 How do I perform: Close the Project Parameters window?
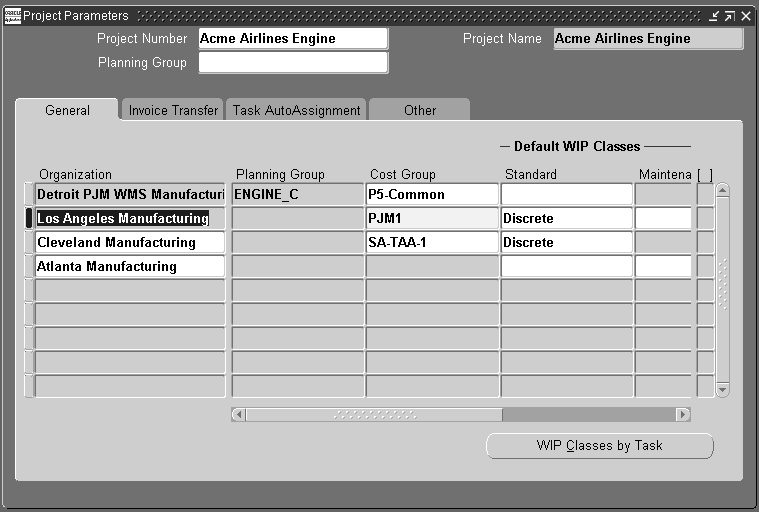[x=746, y=16]
